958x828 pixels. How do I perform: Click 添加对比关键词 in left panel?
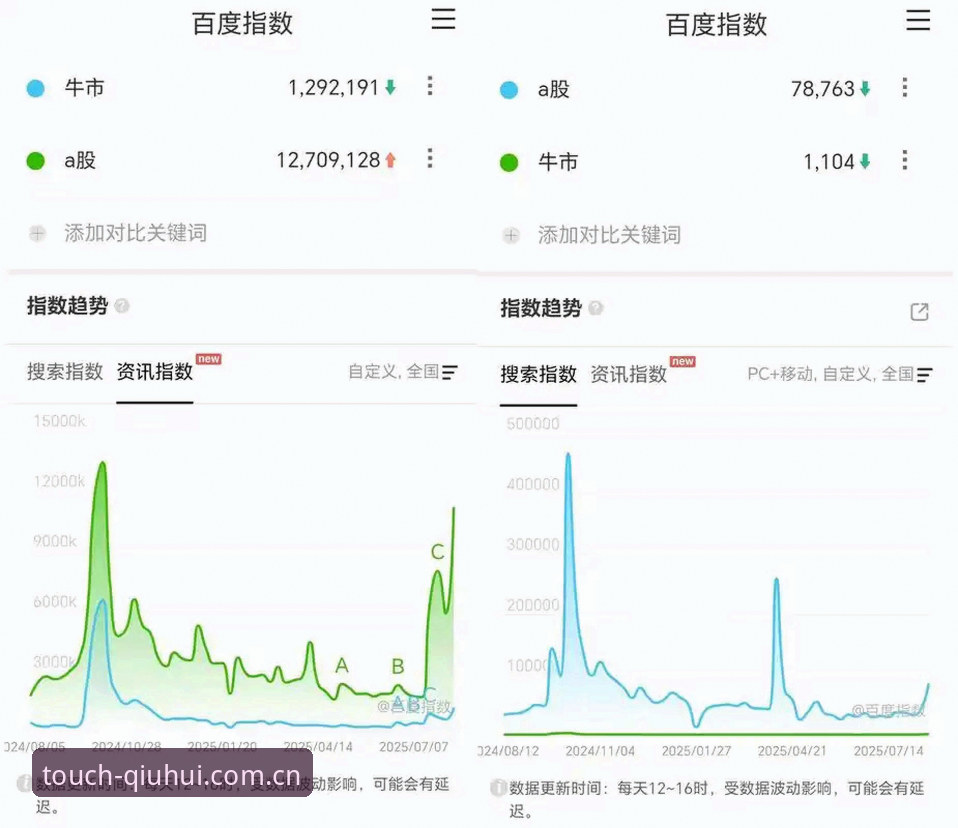click(136, 233)
